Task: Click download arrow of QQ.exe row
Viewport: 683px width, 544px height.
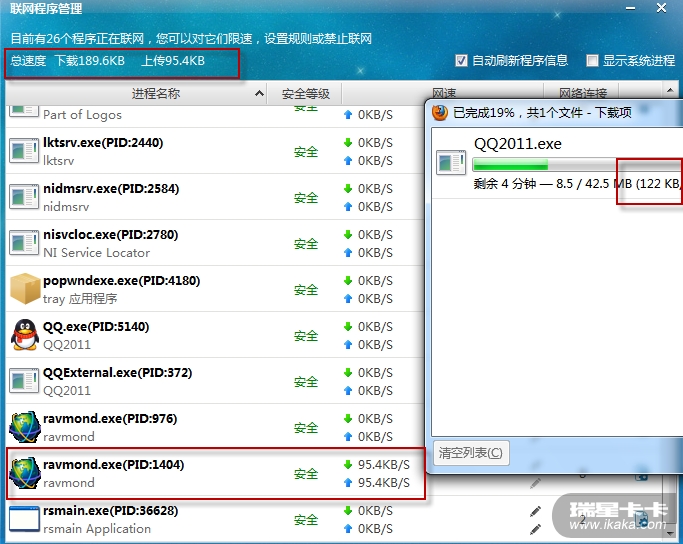Action: [348, 327]
